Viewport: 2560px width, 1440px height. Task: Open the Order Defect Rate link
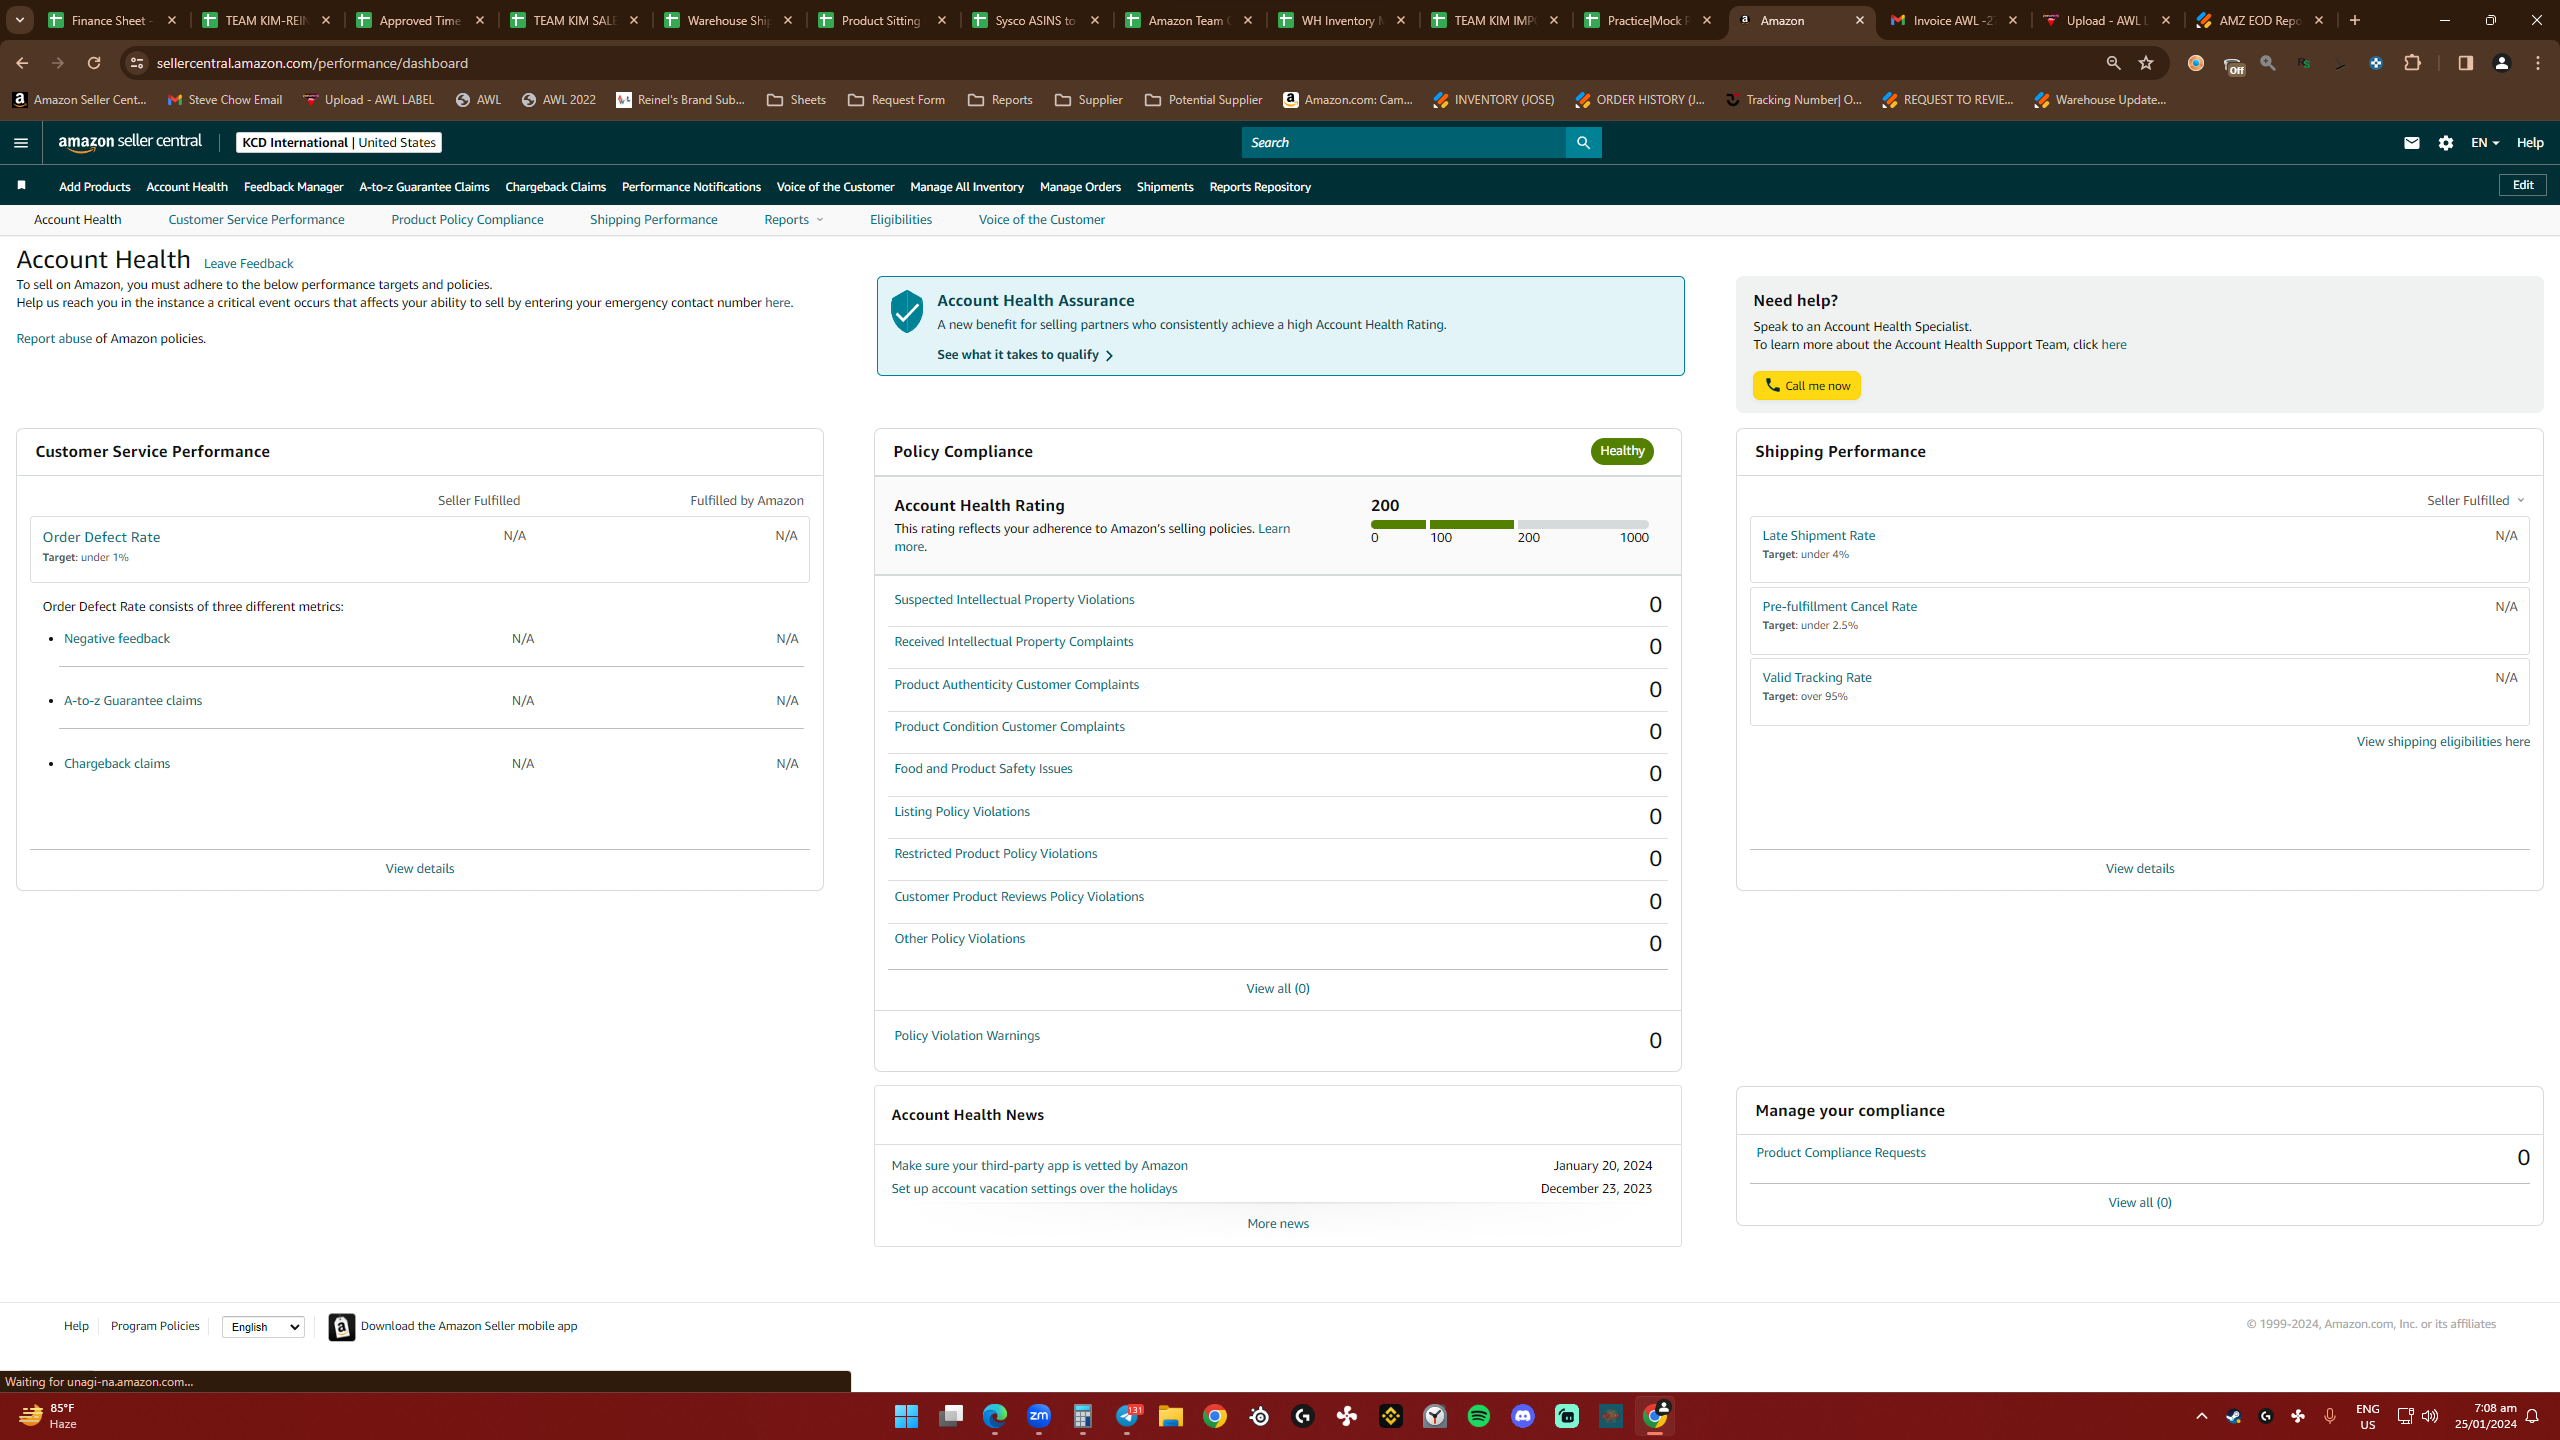point(101,537)
